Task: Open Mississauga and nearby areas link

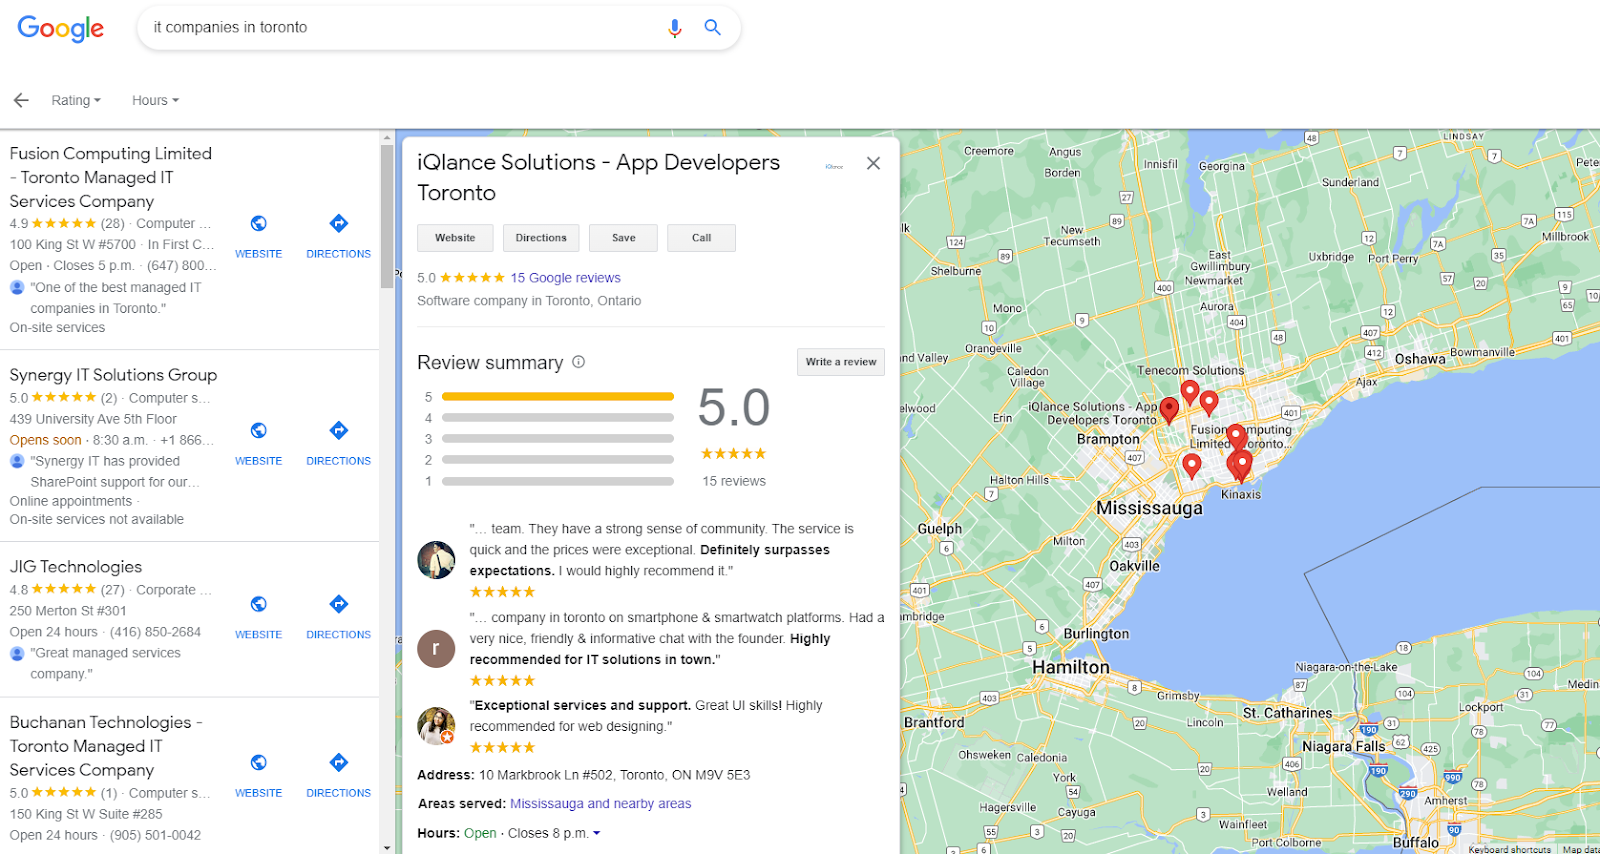Action: 600,804
